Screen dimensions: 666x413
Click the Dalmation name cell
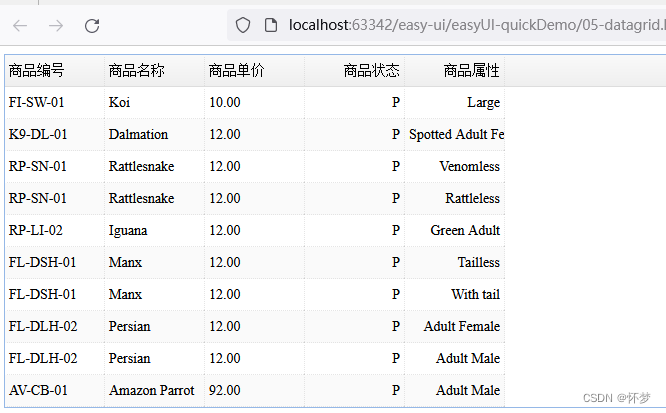coord(155,135)
